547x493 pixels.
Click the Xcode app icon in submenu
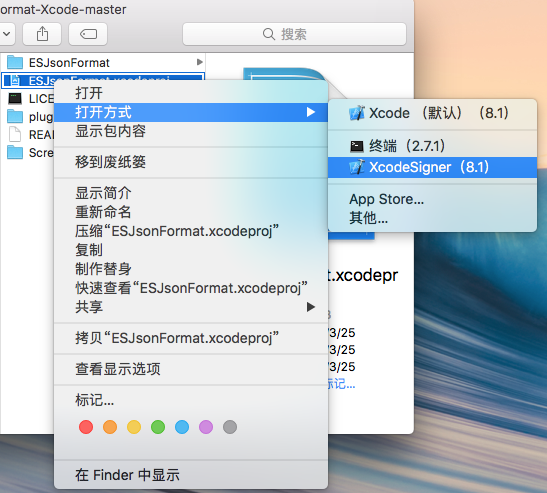[357, 113]
